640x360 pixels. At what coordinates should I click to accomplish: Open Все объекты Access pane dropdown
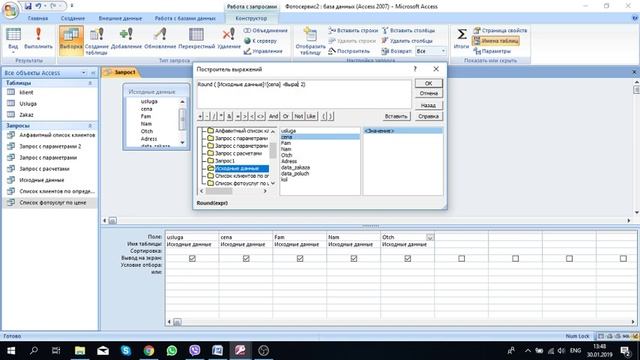[84, 73]
